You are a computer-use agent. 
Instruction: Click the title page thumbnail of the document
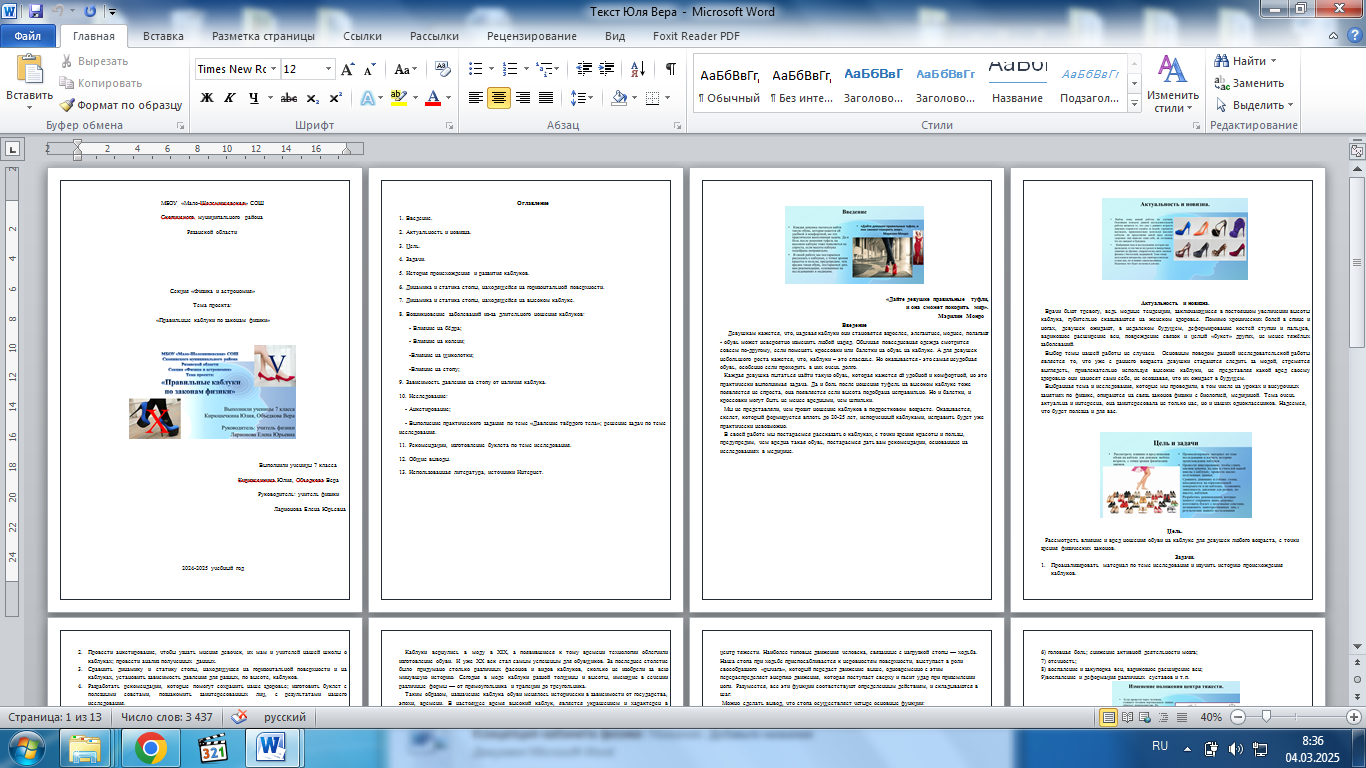click(204, 390)
